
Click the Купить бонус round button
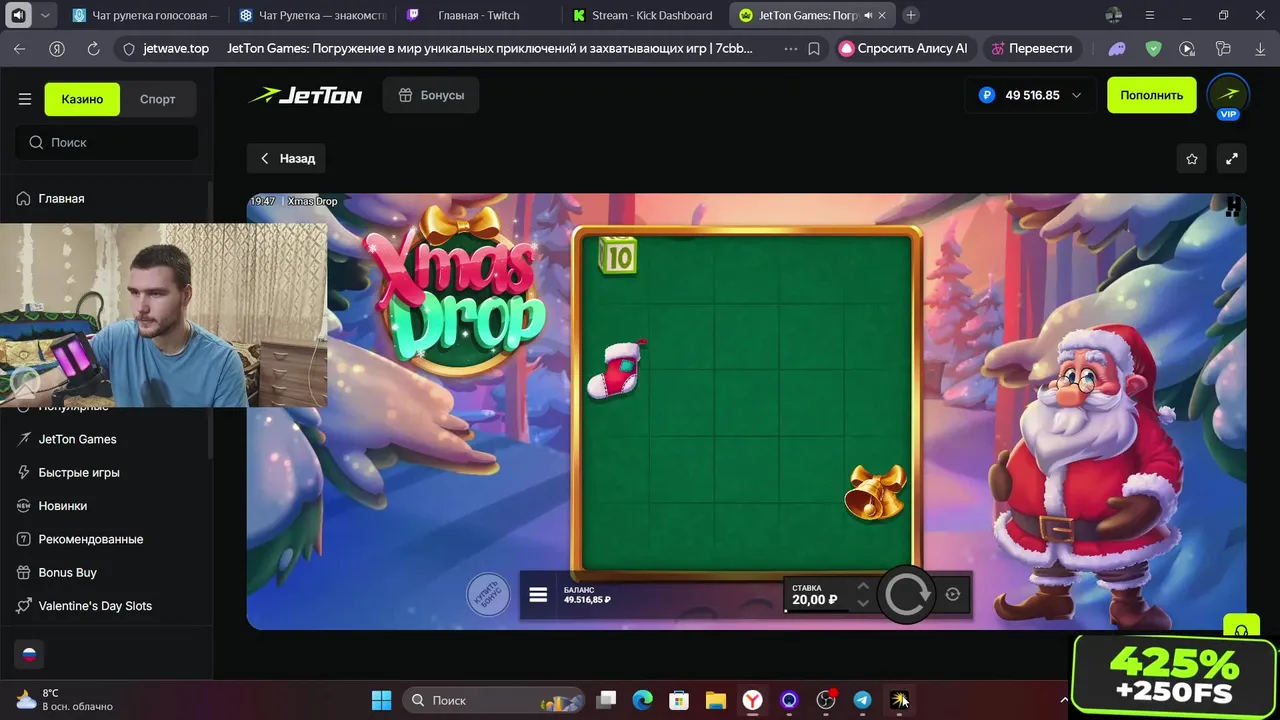click(488, 595)
